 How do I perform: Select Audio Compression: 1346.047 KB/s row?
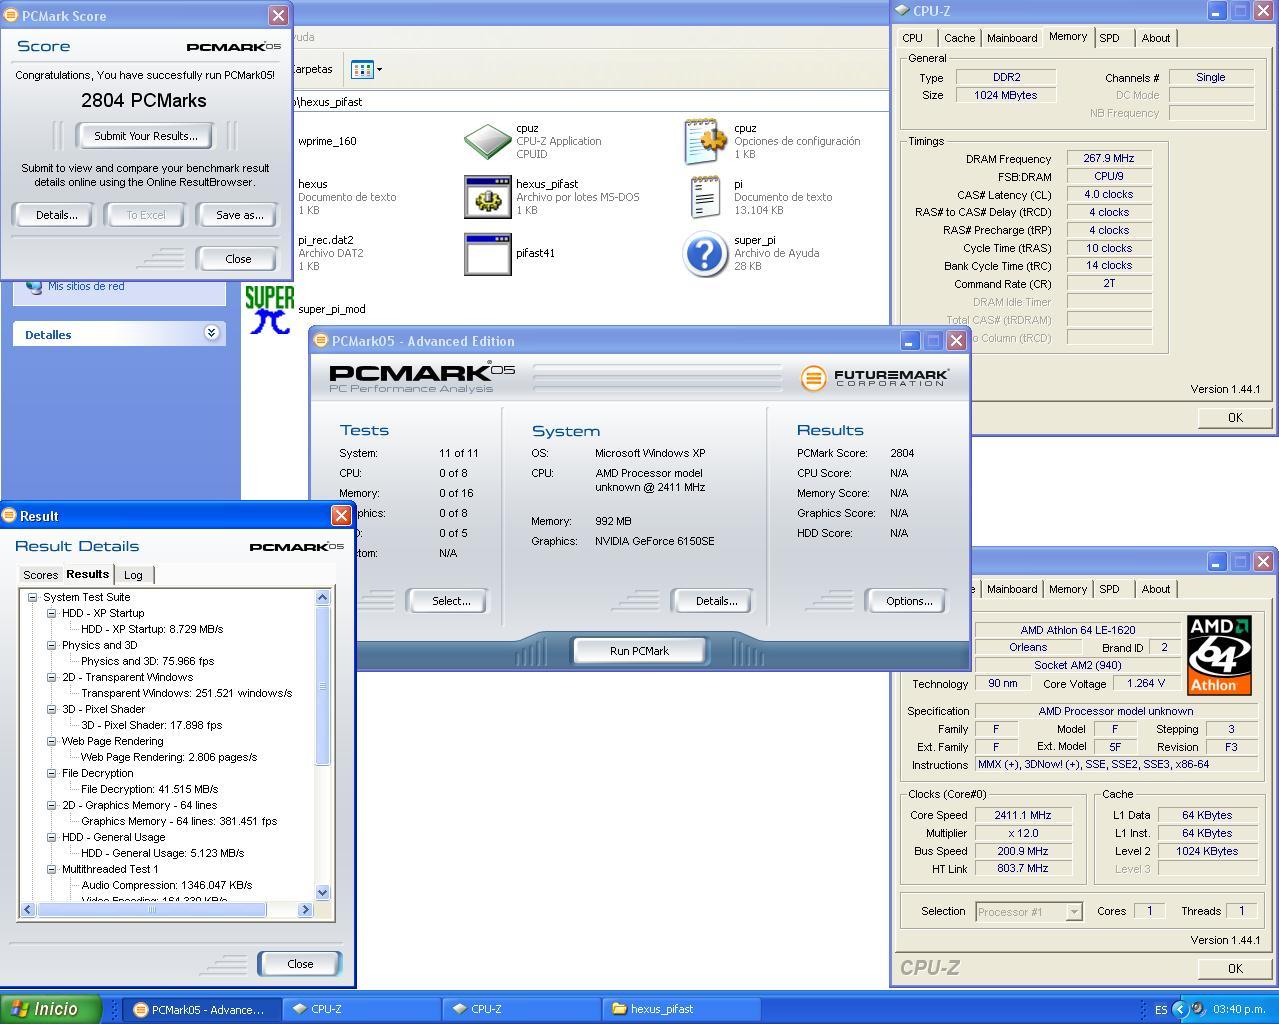pyautogui.click(x=167, y=885)
